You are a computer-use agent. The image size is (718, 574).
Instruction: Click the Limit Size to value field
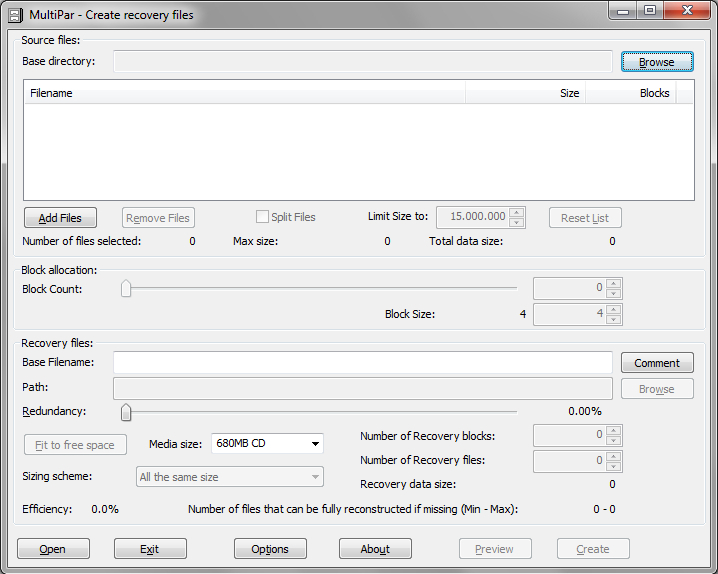[473, 217]
